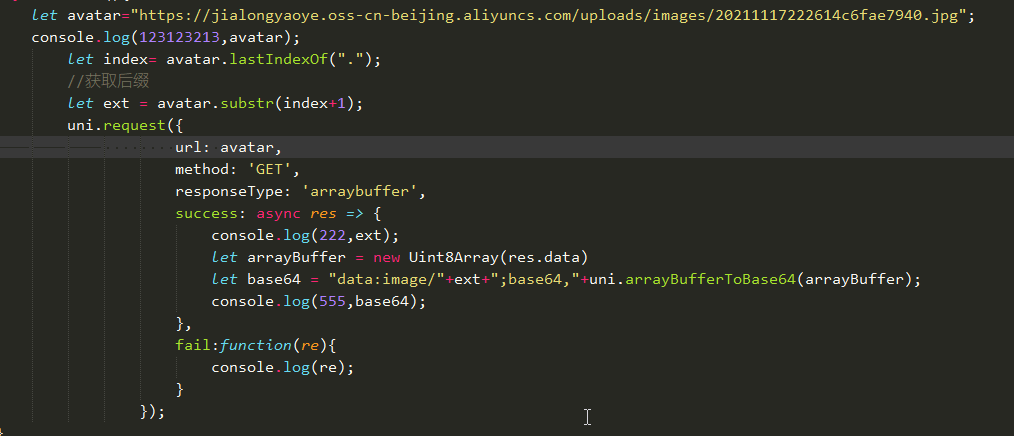This screenshot has width=1014, height=436.
Task: Click index+1 inside substr call
Action: tap(315, 104)
